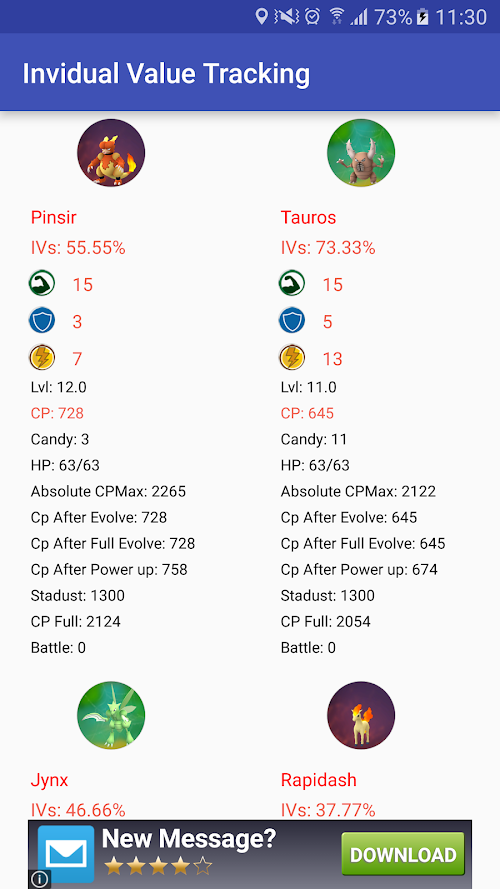
Task: Tap Tauros's yellow stamina lightning icon
Action: pos(292,358)
